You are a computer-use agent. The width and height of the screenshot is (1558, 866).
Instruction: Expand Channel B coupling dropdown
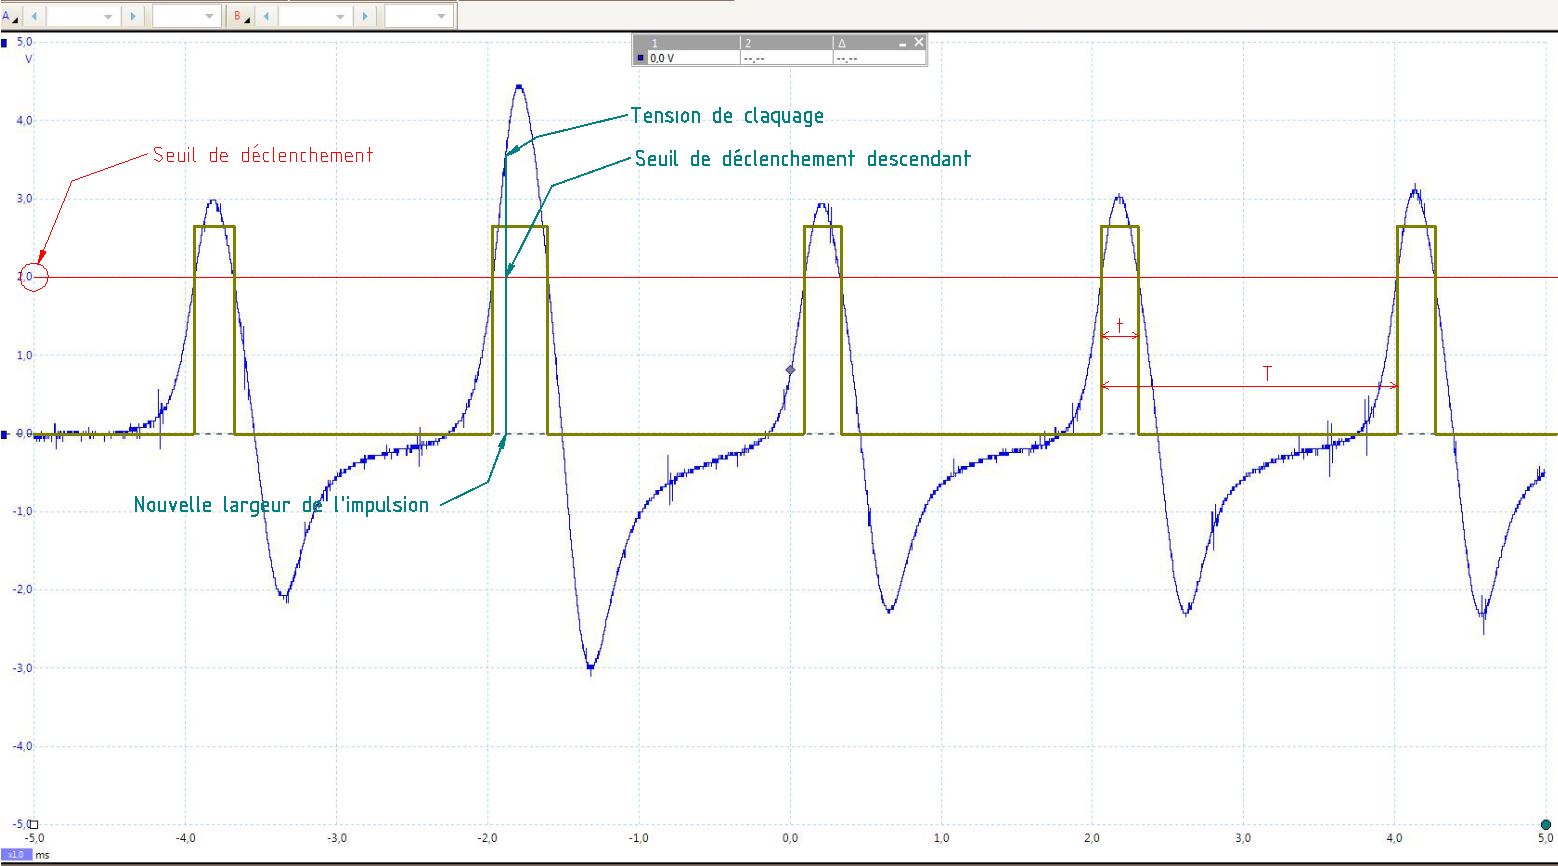tap(441, 16)
